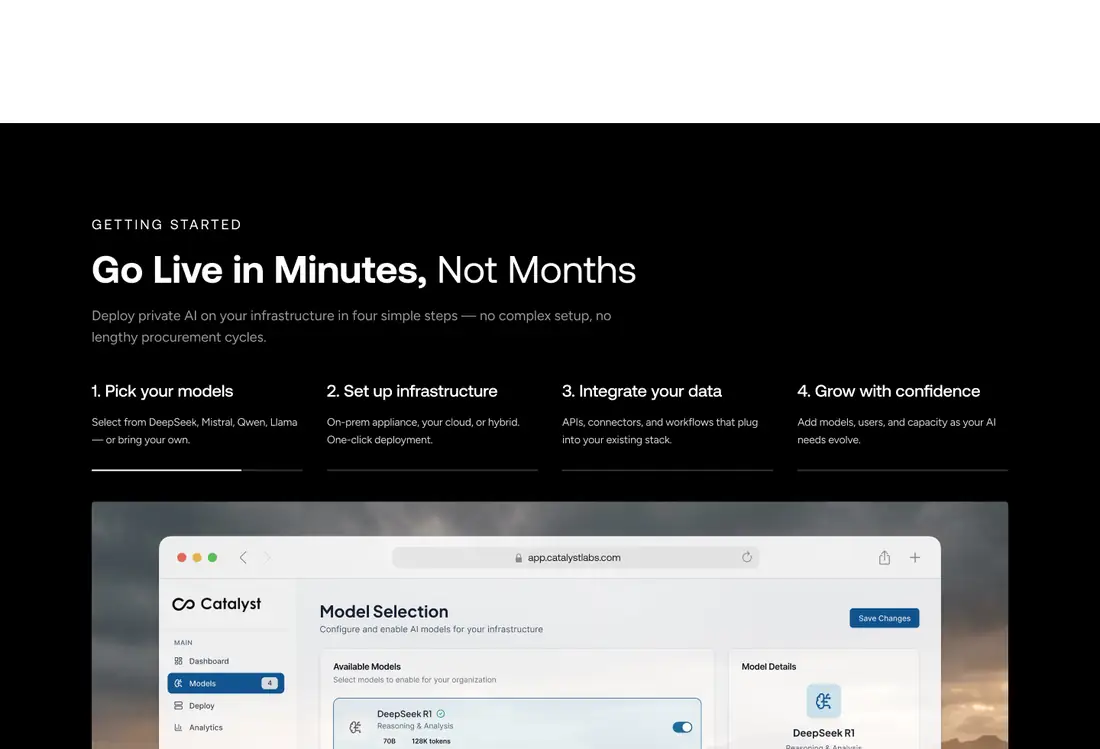Screen dimensions: 1100x749
Task: Click the 'Available Models' heading
Action: tap(367, 666)
